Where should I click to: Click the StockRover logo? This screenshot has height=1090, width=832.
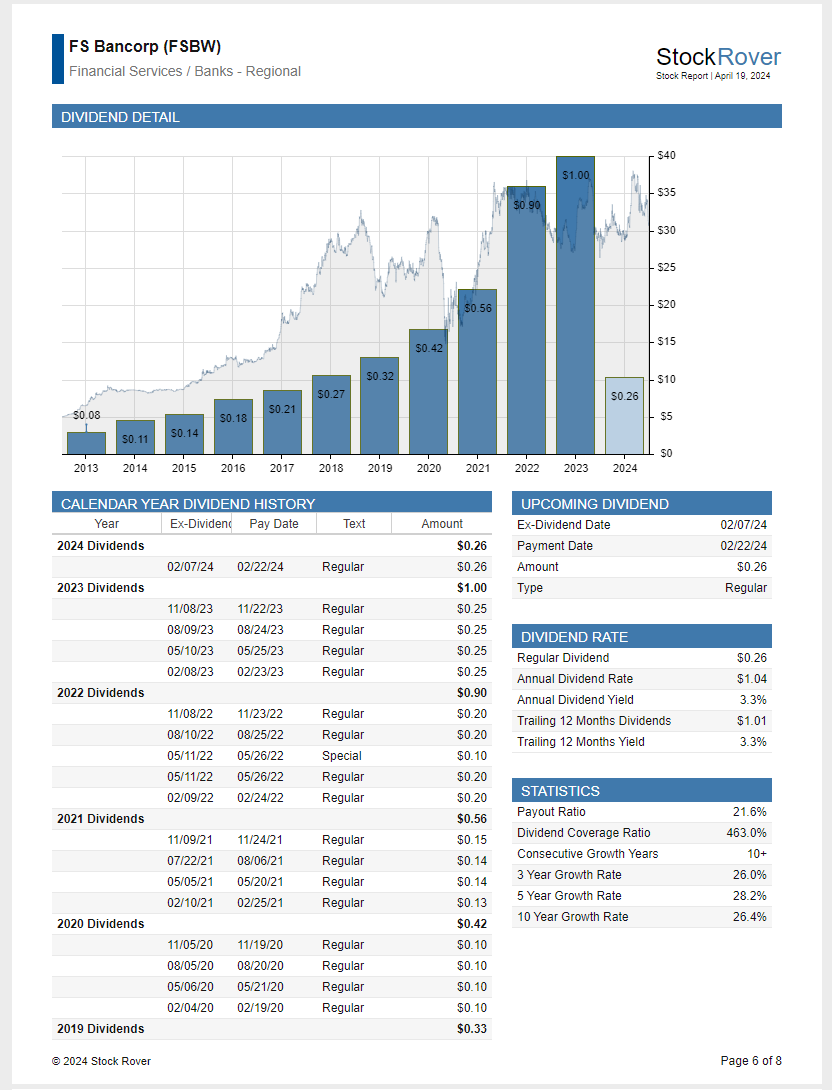pyautogui.click(x=718, y=57)
